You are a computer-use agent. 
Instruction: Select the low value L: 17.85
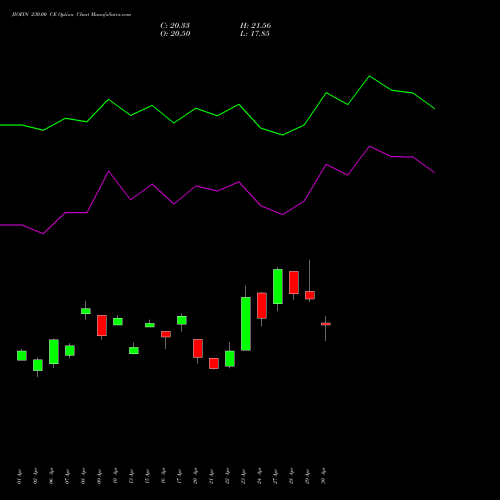tap(255, 34)
